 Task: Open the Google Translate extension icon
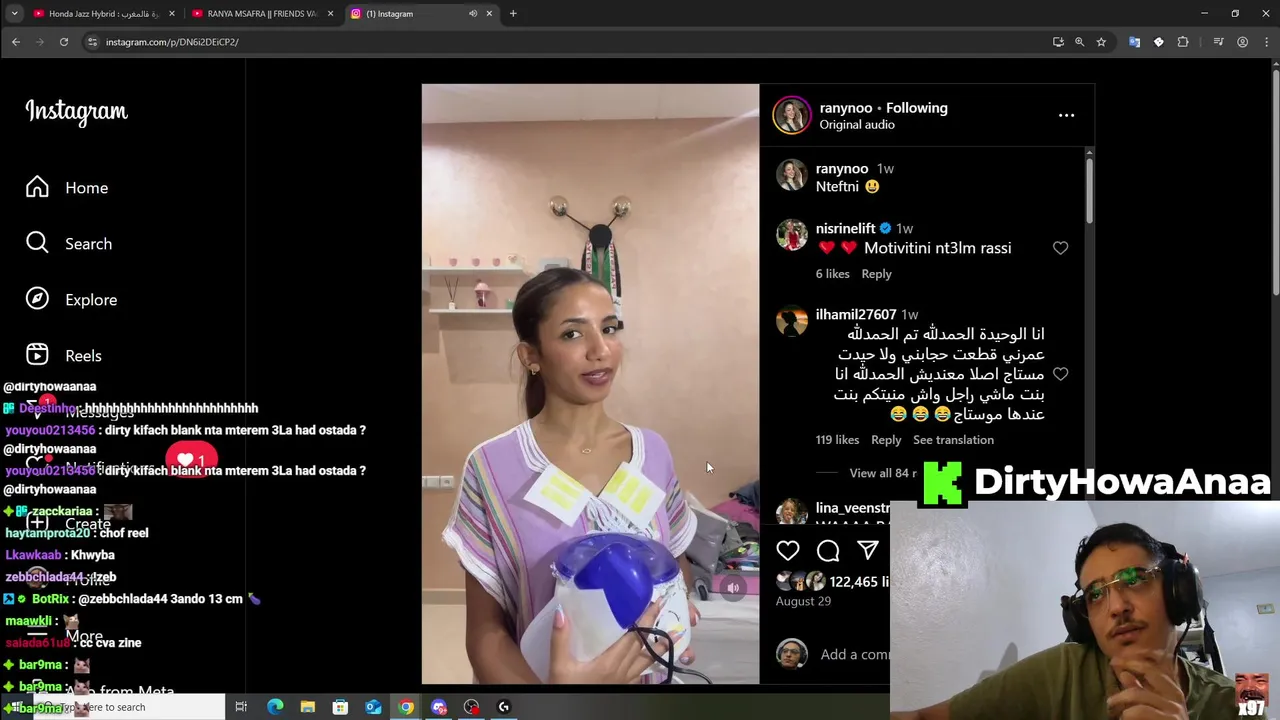(1134, 42)
